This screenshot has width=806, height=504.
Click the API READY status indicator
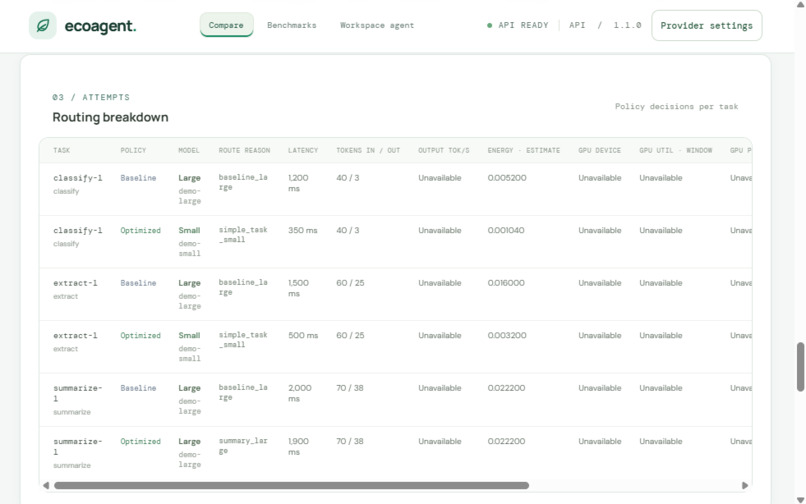(x=518, y=25)
